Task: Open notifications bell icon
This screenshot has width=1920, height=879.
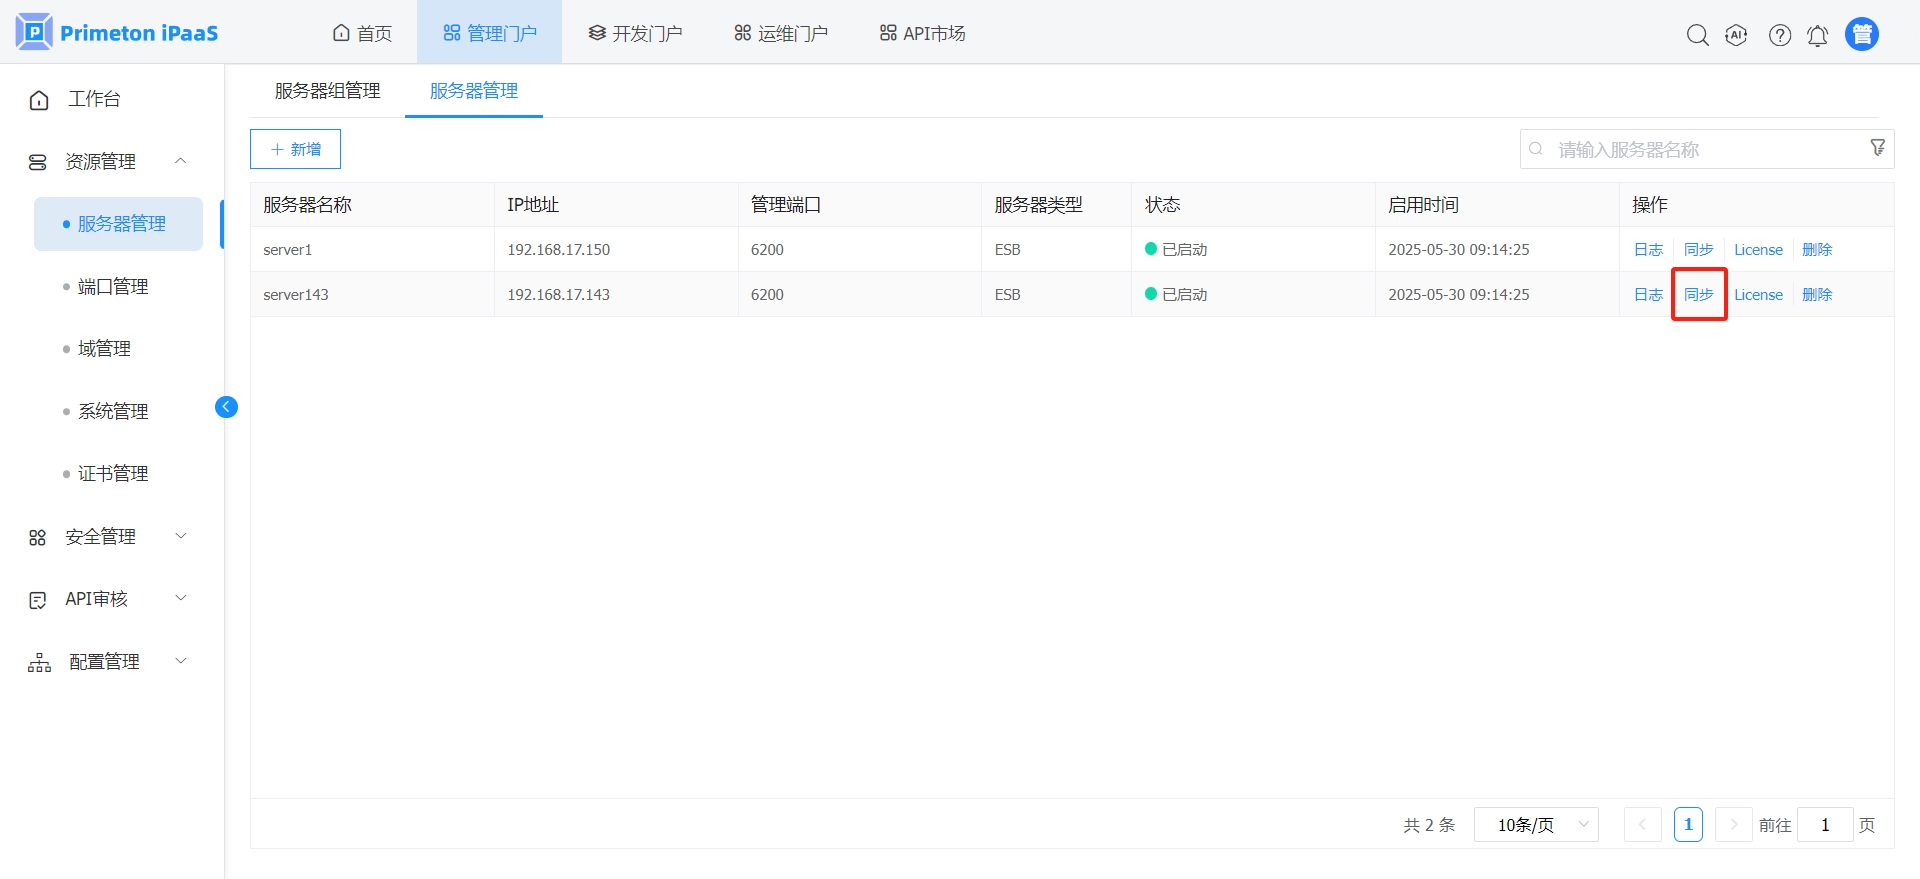Action: [x=1818, y=35]
